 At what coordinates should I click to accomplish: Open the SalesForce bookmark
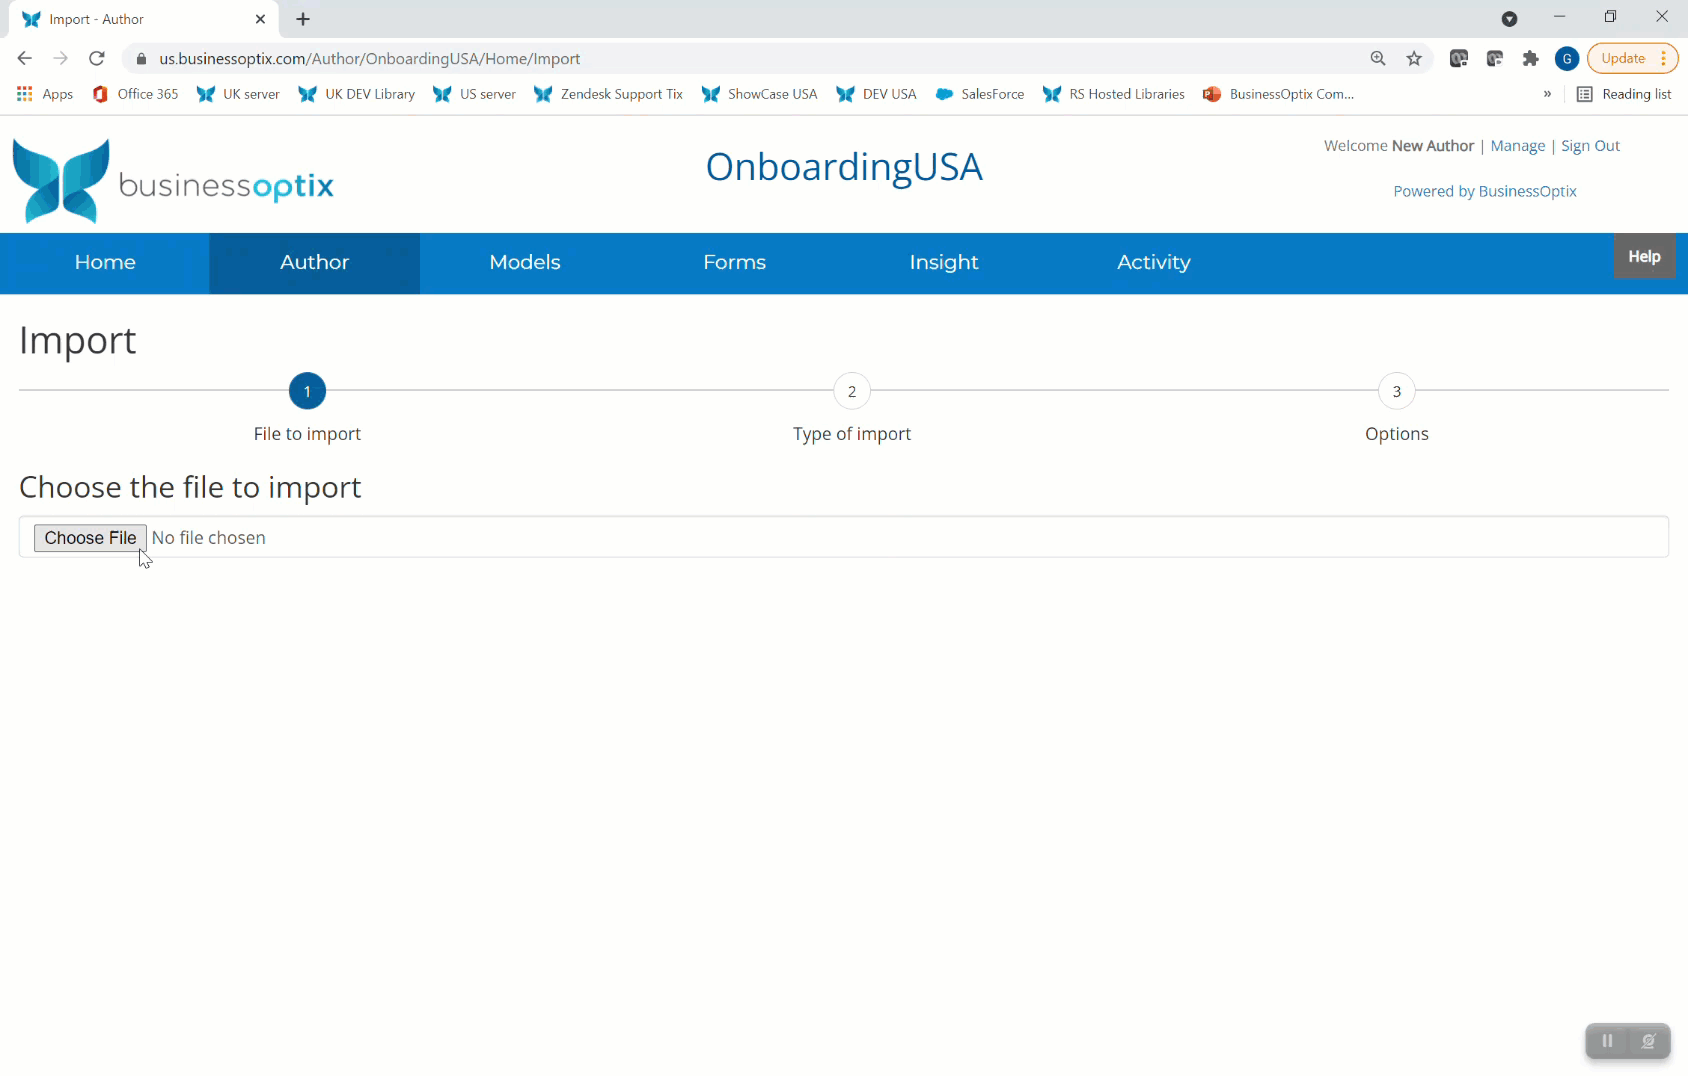[980, 94]
